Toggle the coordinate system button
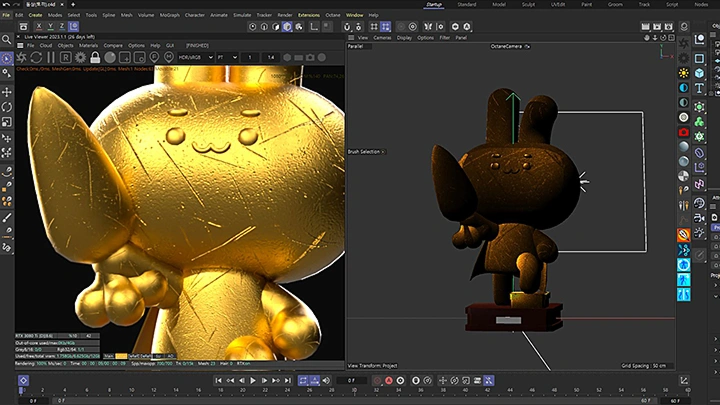This screenshot has width=720, height=405. [73, 27]
